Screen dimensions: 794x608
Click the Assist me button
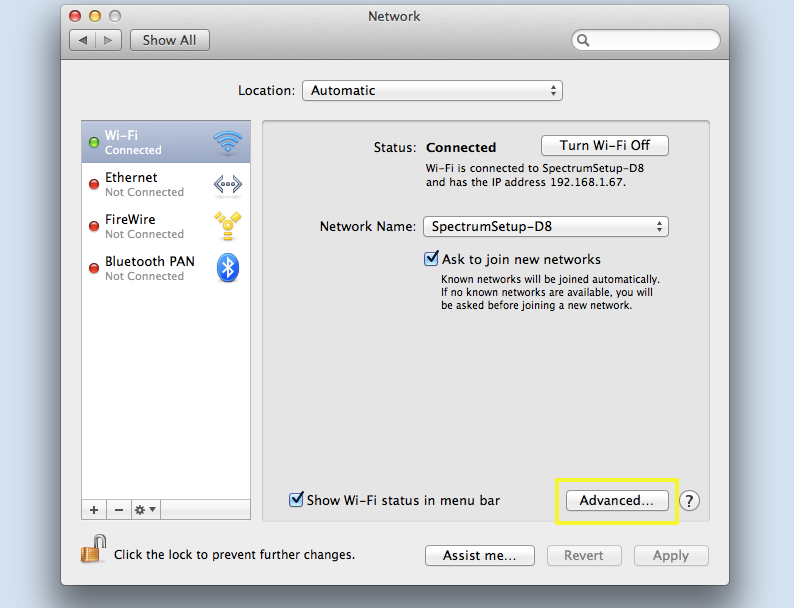click(480, 555)
